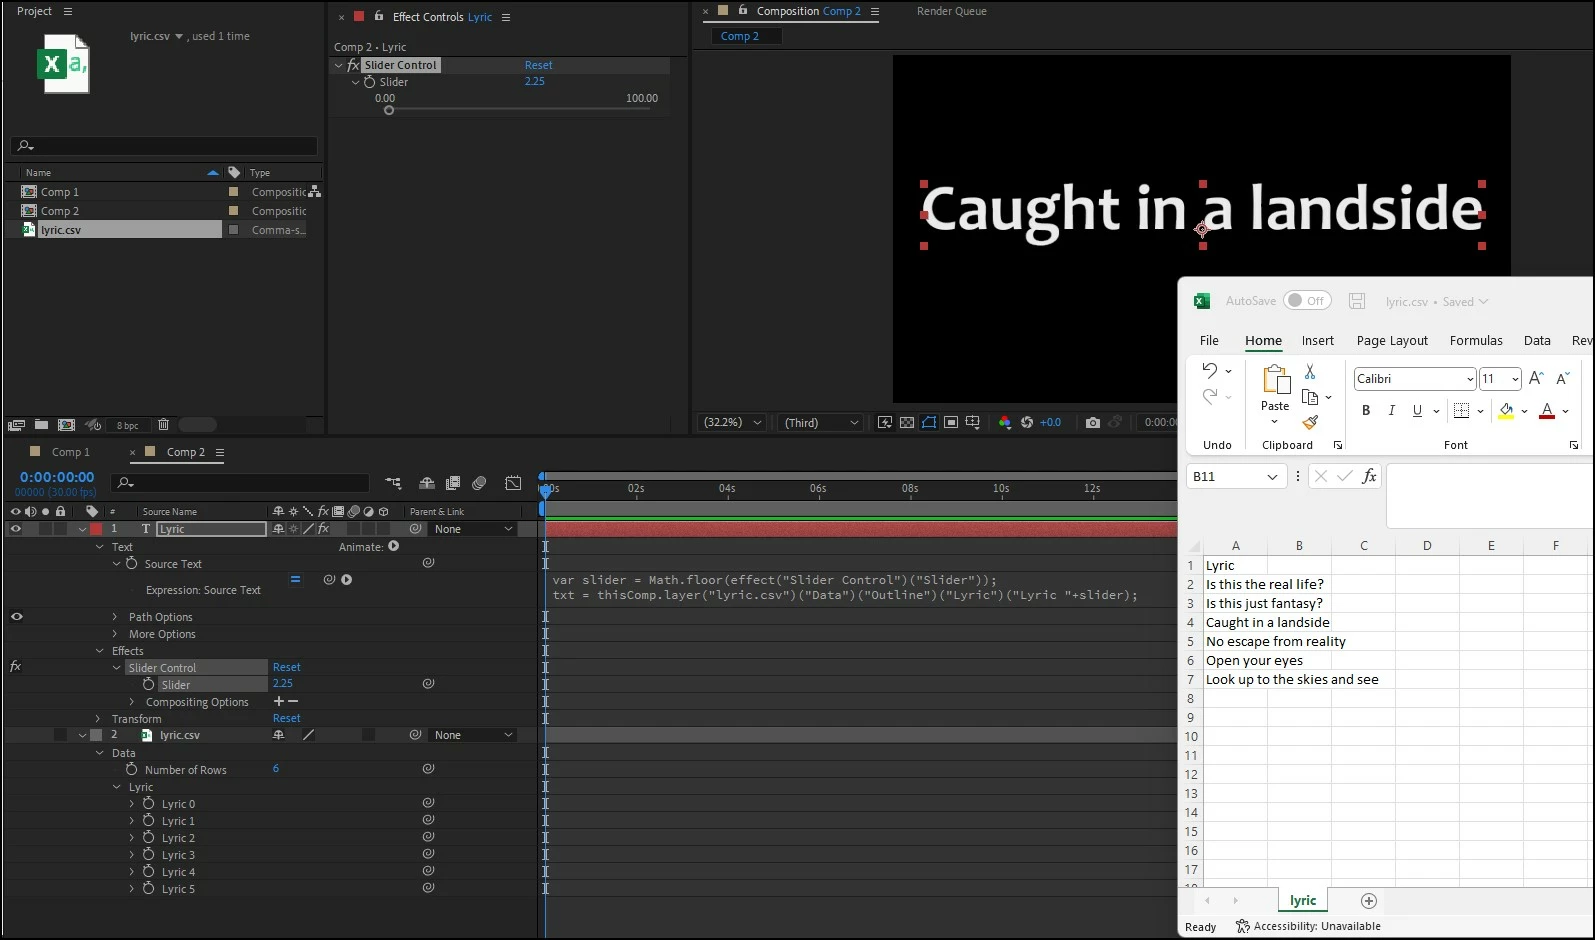Click the Animate text menu button

point(393,547)
